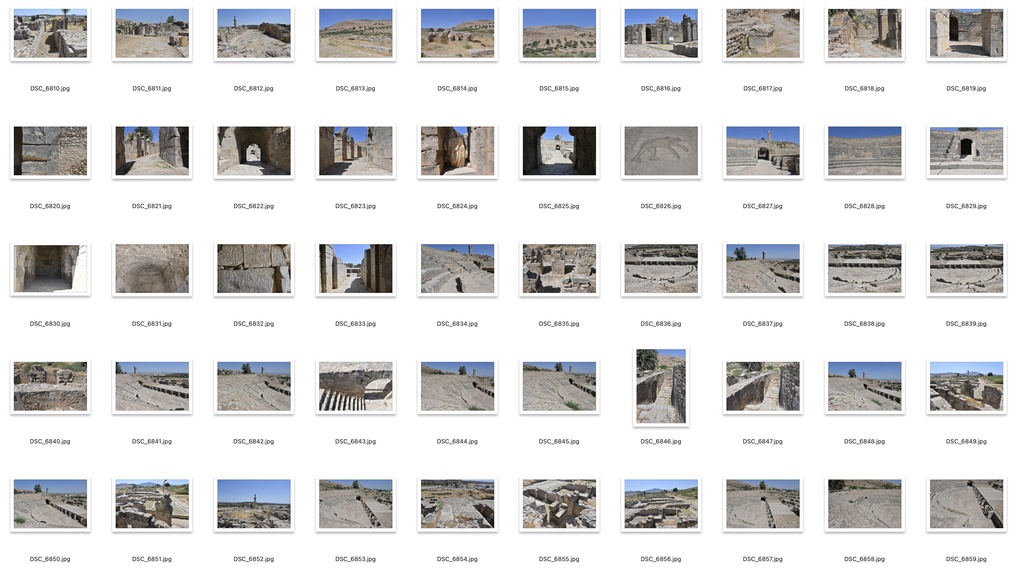Click the DSC_6844.jpg thumbnail
Viewport: 1024px width, 570px height.
[458, 386]
